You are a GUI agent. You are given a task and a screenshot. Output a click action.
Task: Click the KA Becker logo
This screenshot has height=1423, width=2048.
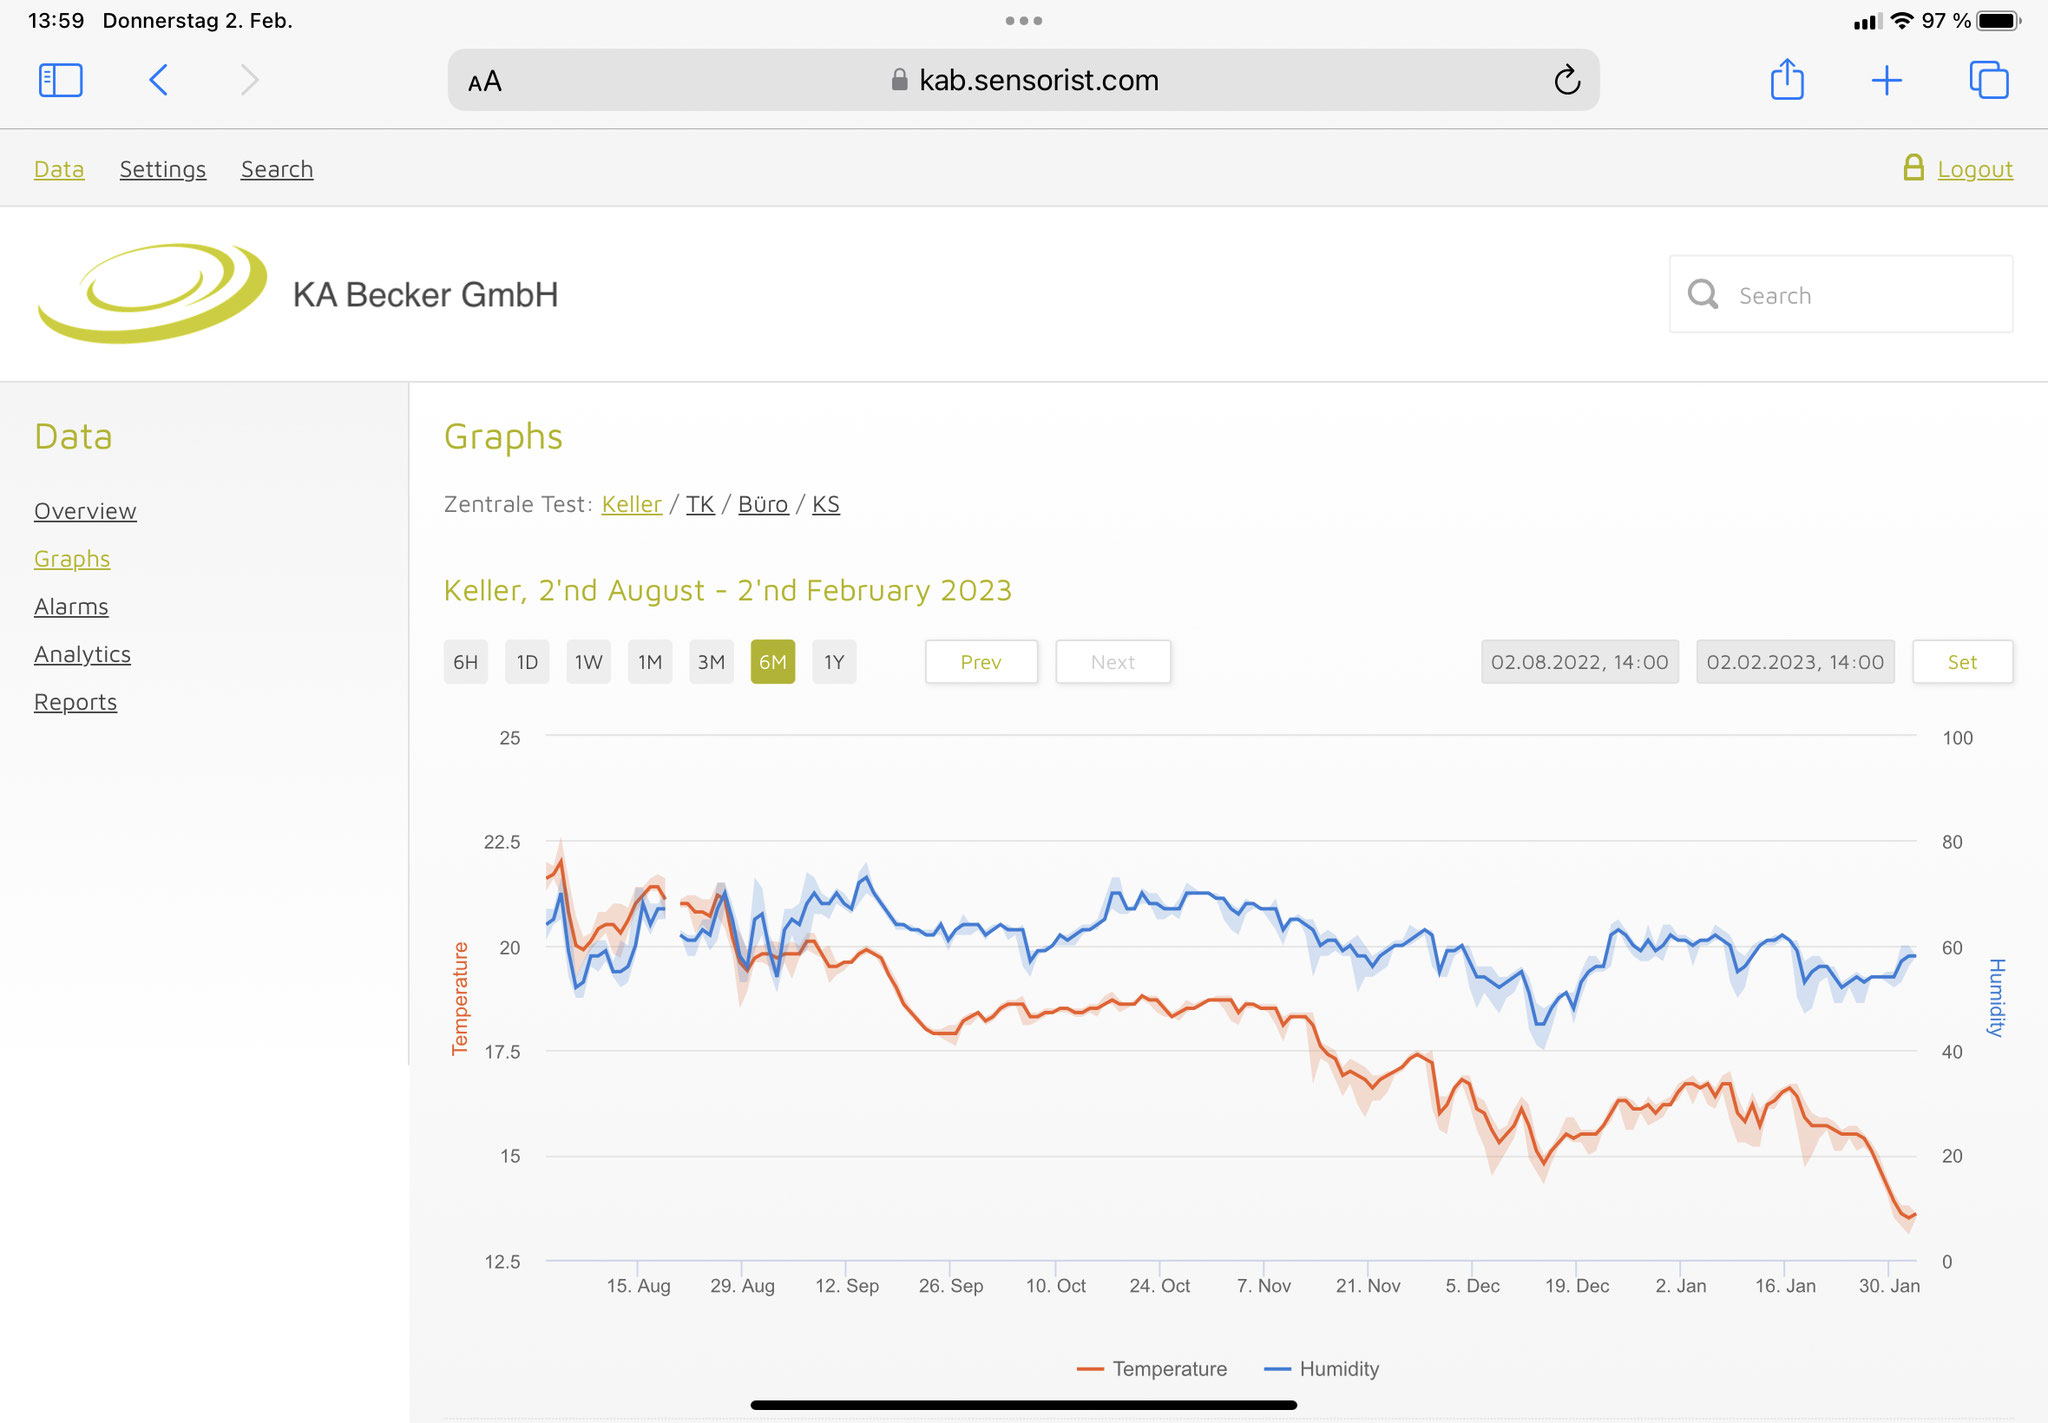(x=152, y=294)
